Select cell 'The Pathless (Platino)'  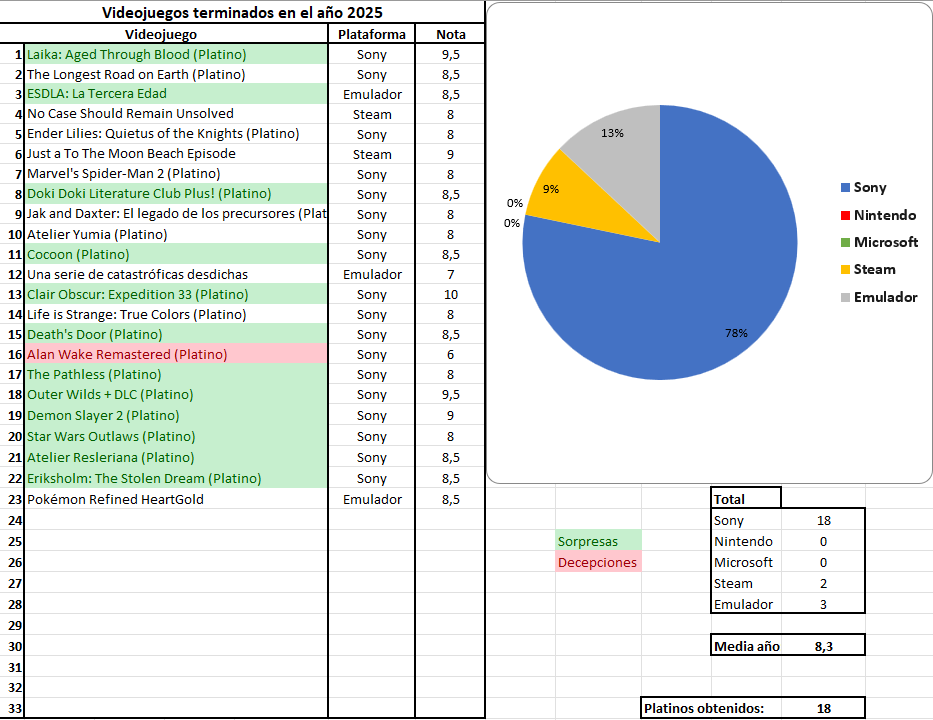tap(176, 374)
